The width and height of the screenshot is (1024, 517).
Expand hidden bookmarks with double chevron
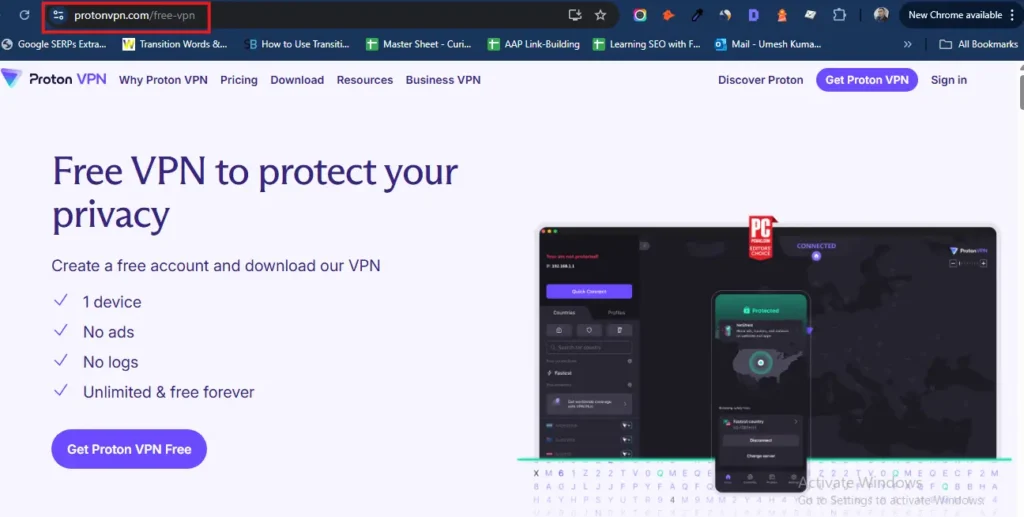907,44
